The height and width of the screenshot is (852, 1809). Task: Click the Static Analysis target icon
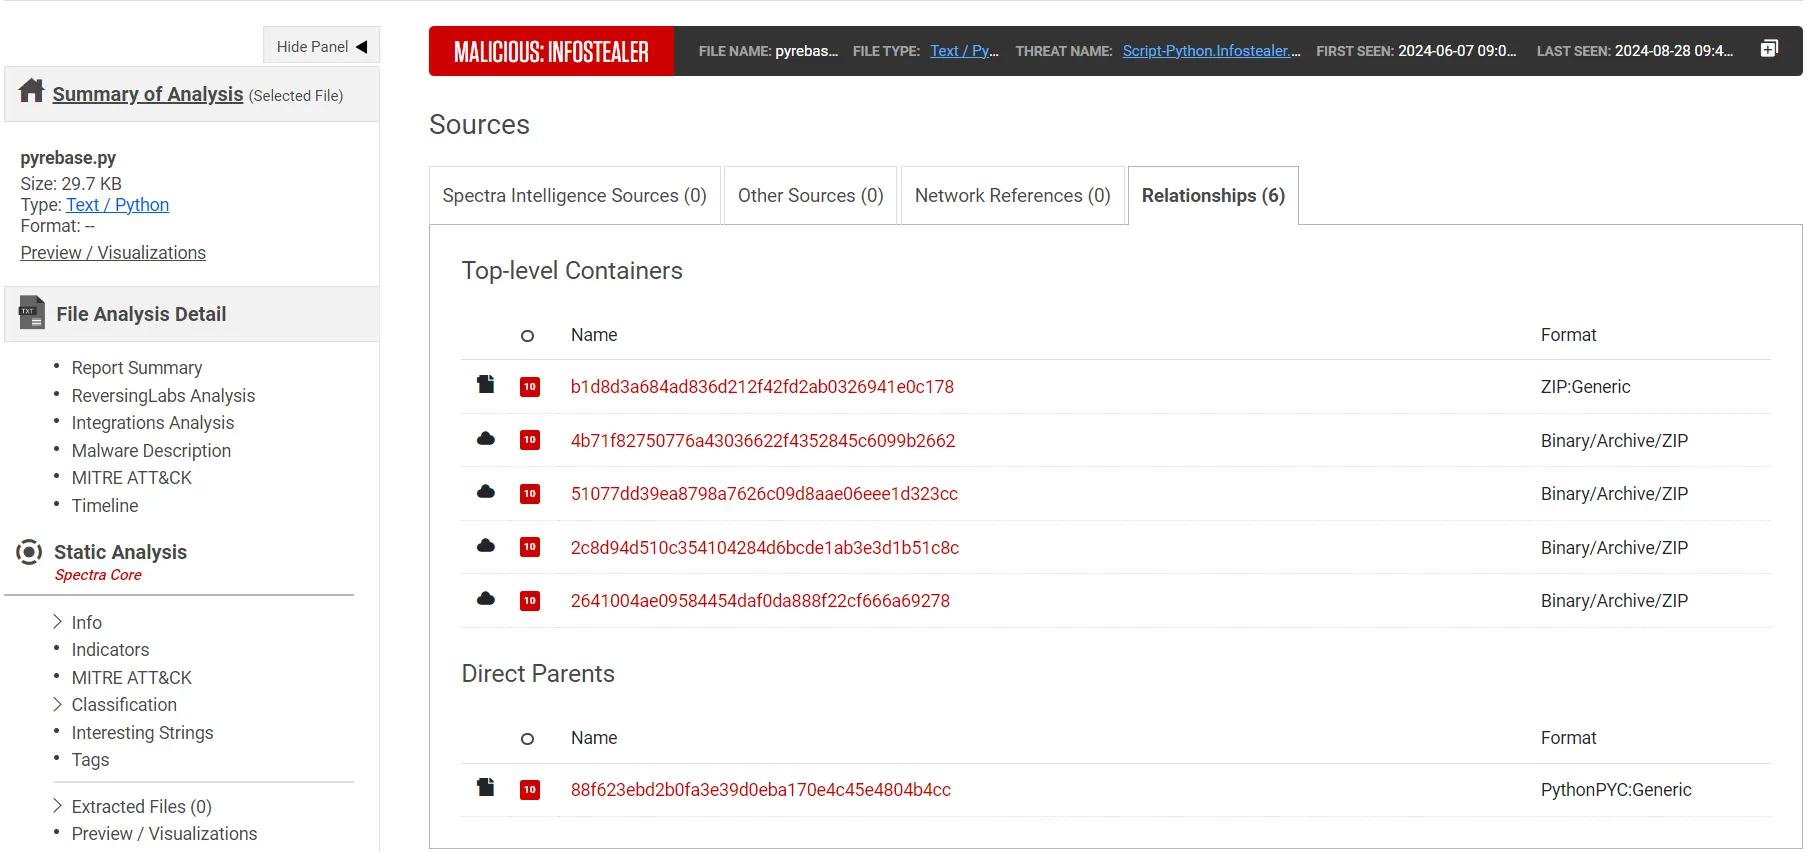click(30, 552)
